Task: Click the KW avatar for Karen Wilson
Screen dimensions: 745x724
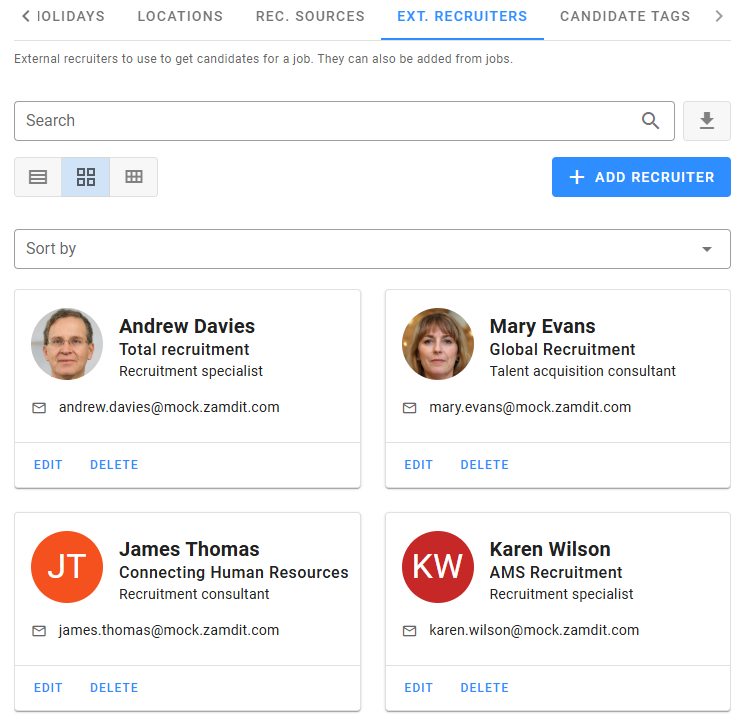Action: pos(438,567)
